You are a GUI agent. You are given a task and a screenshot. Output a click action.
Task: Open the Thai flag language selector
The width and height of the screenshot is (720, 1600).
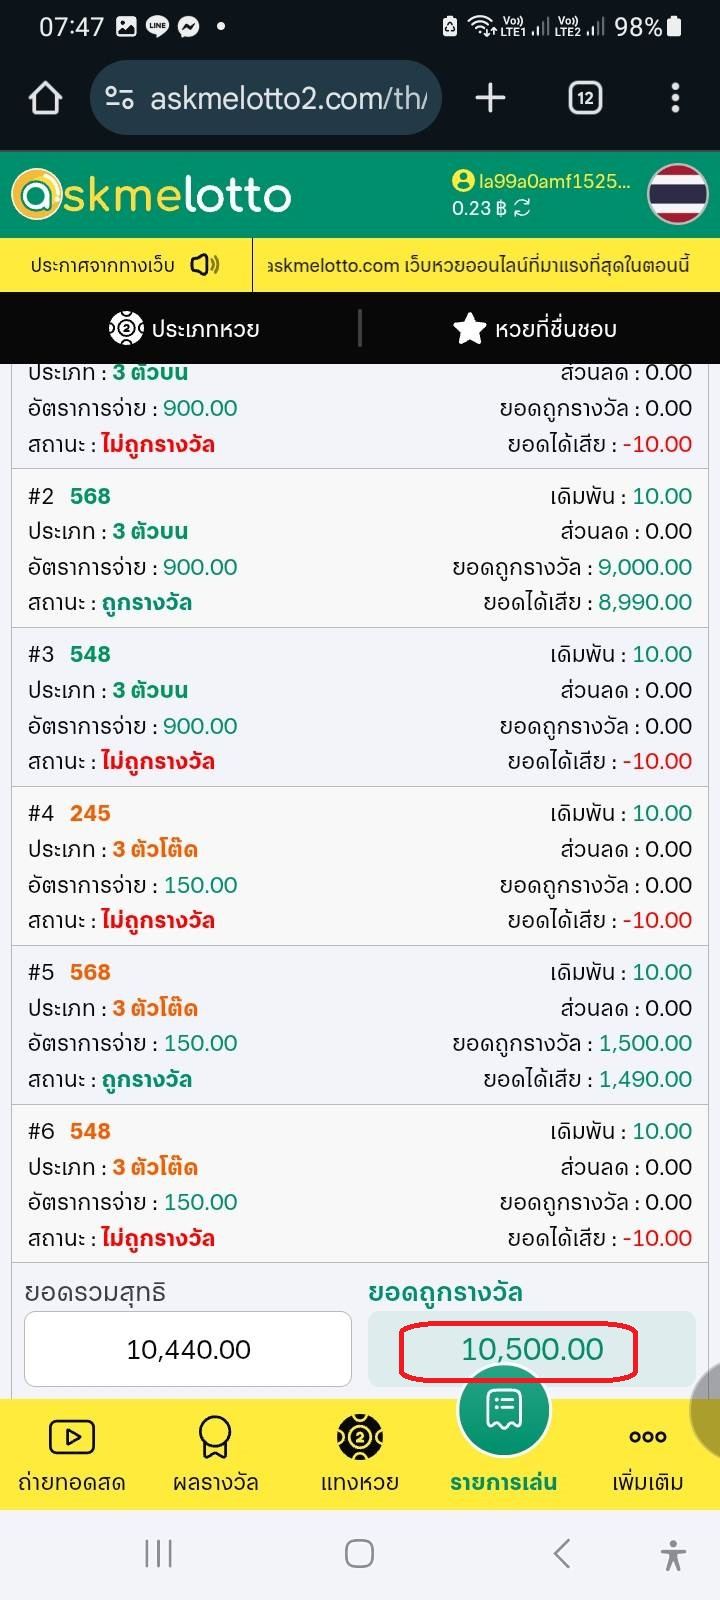(677, 194)
